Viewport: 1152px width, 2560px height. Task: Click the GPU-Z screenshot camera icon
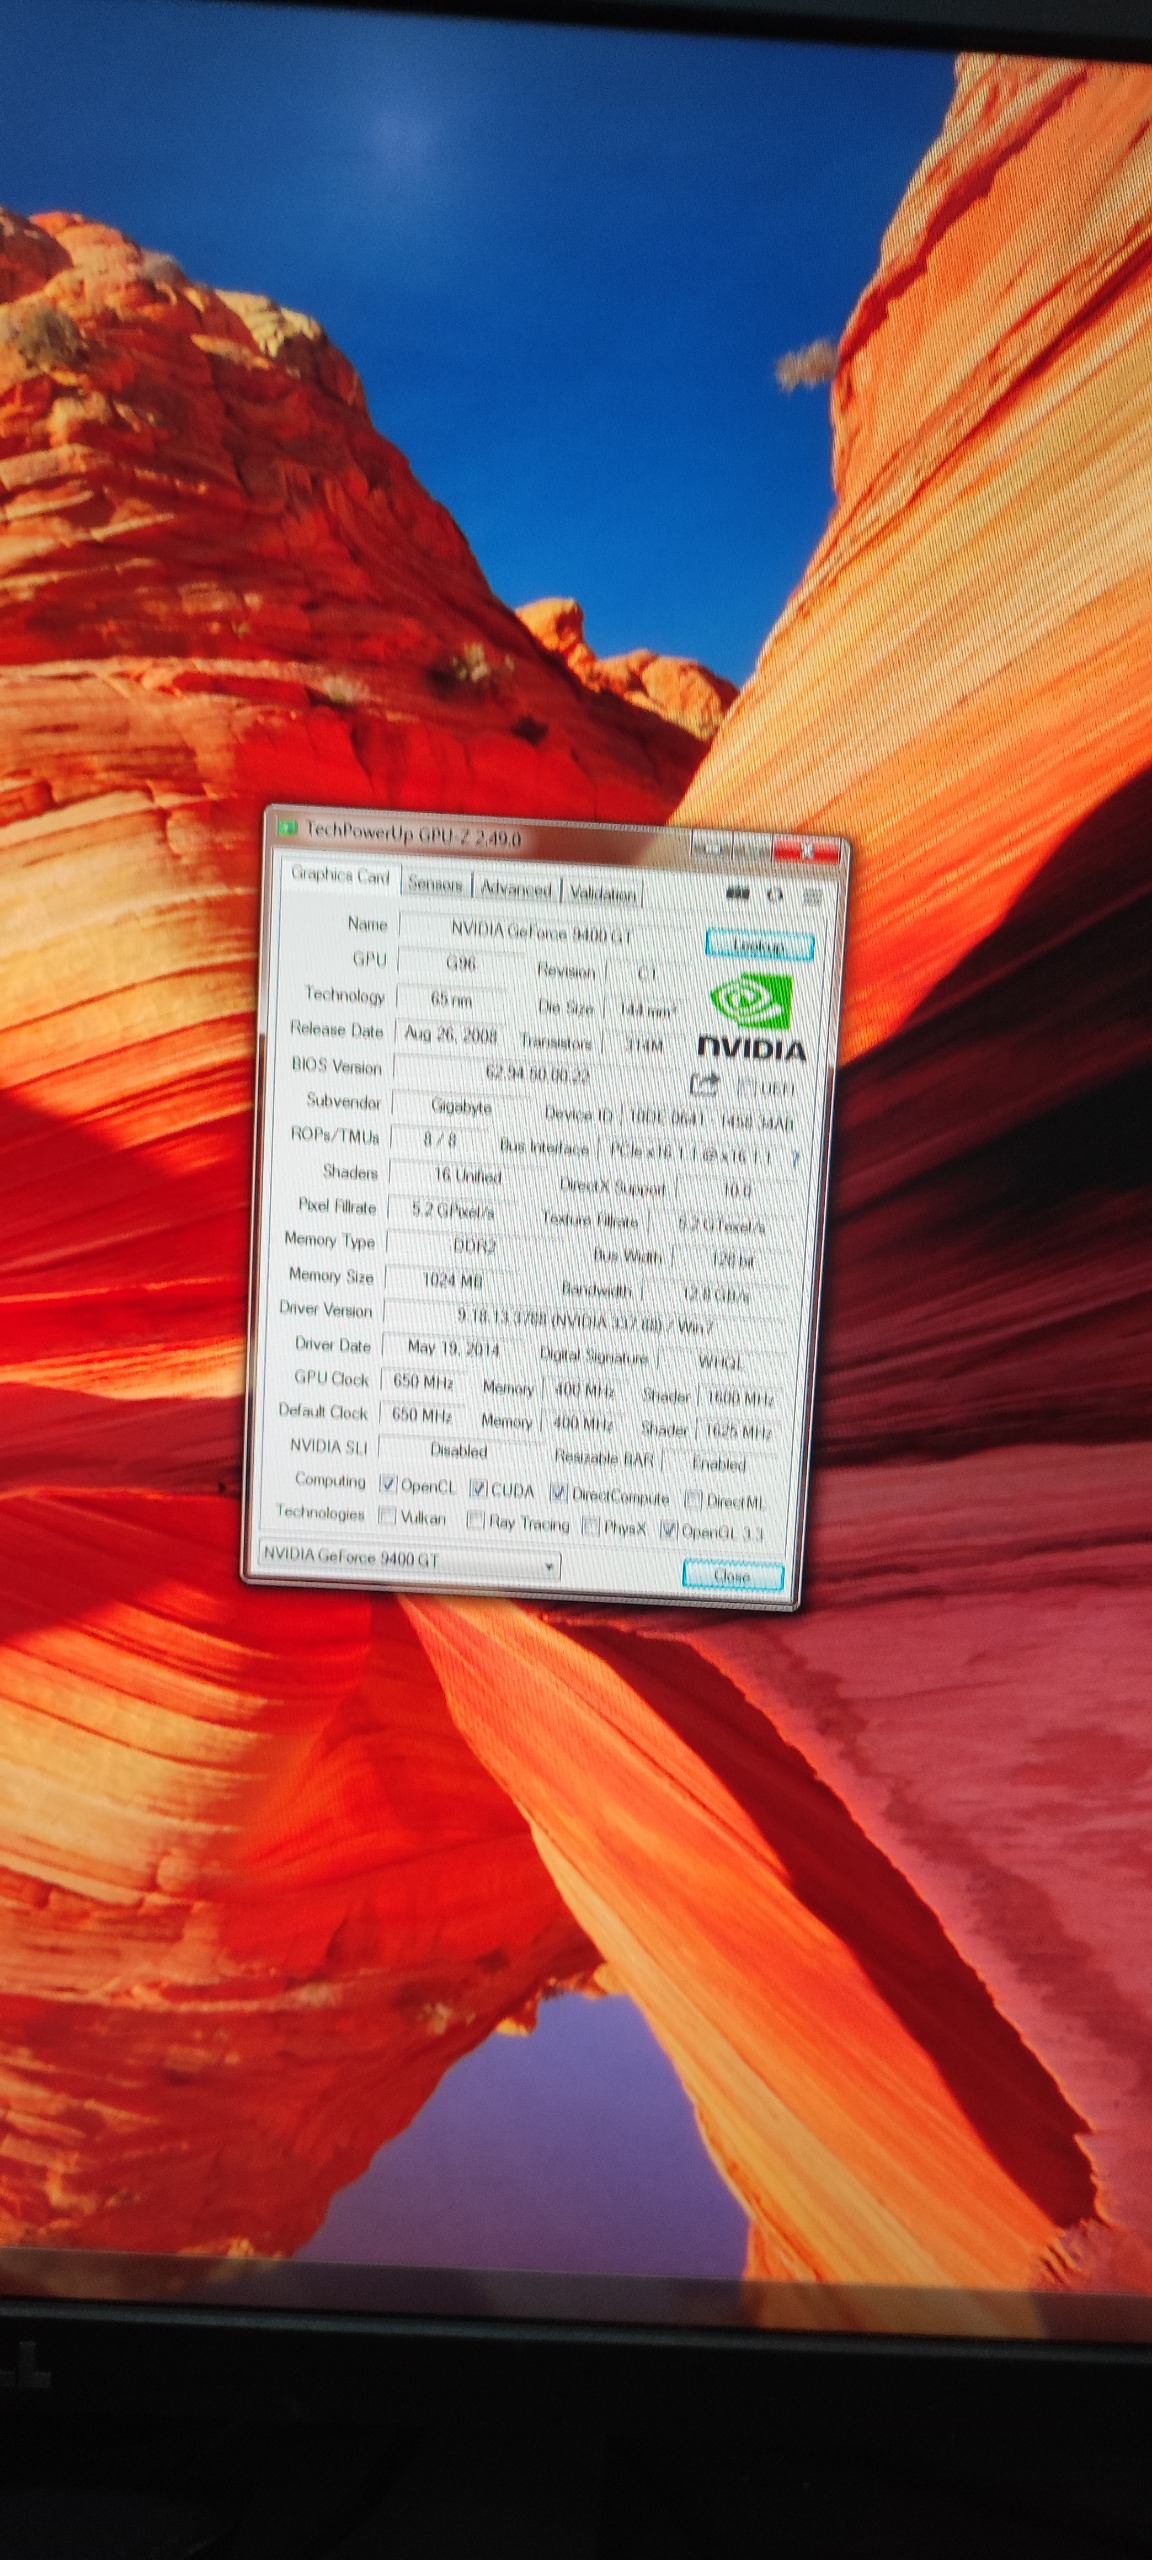pyautogui.click(x=738, y=893)
